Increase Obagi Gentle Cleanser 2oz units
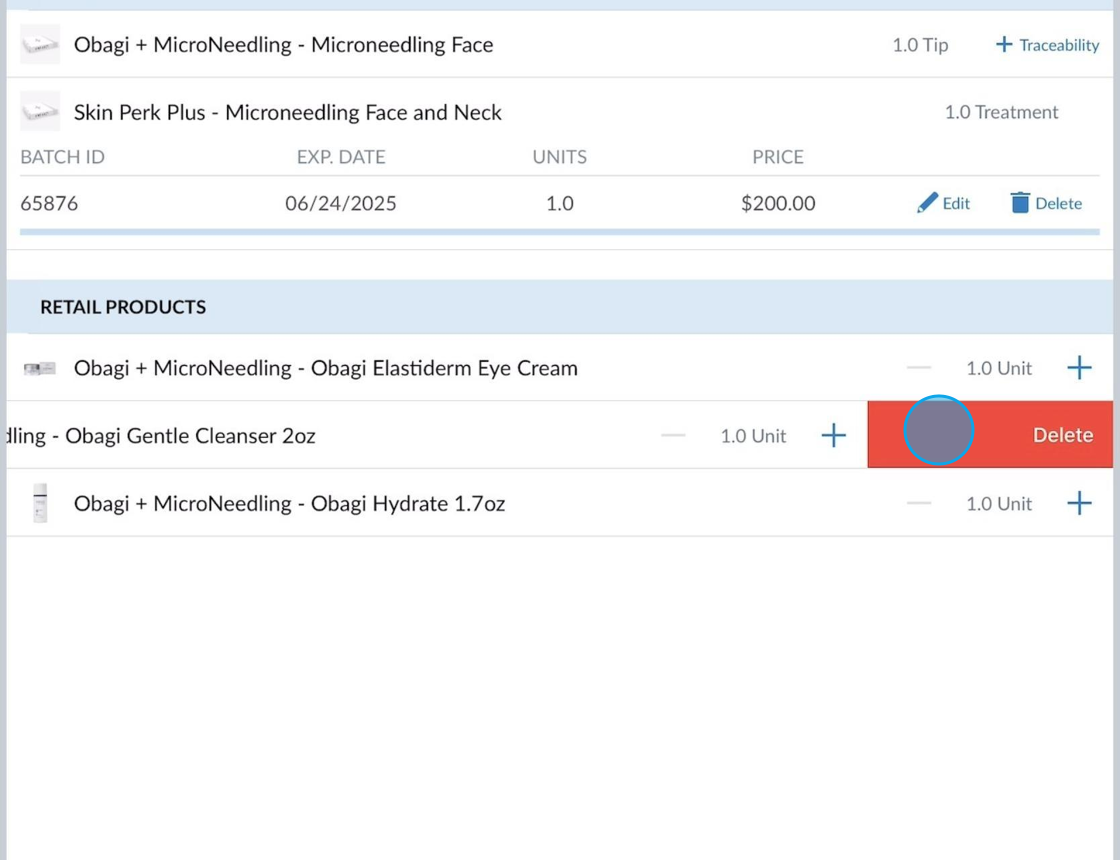This screenshot has height=860, width=1120. pos(834,435)
